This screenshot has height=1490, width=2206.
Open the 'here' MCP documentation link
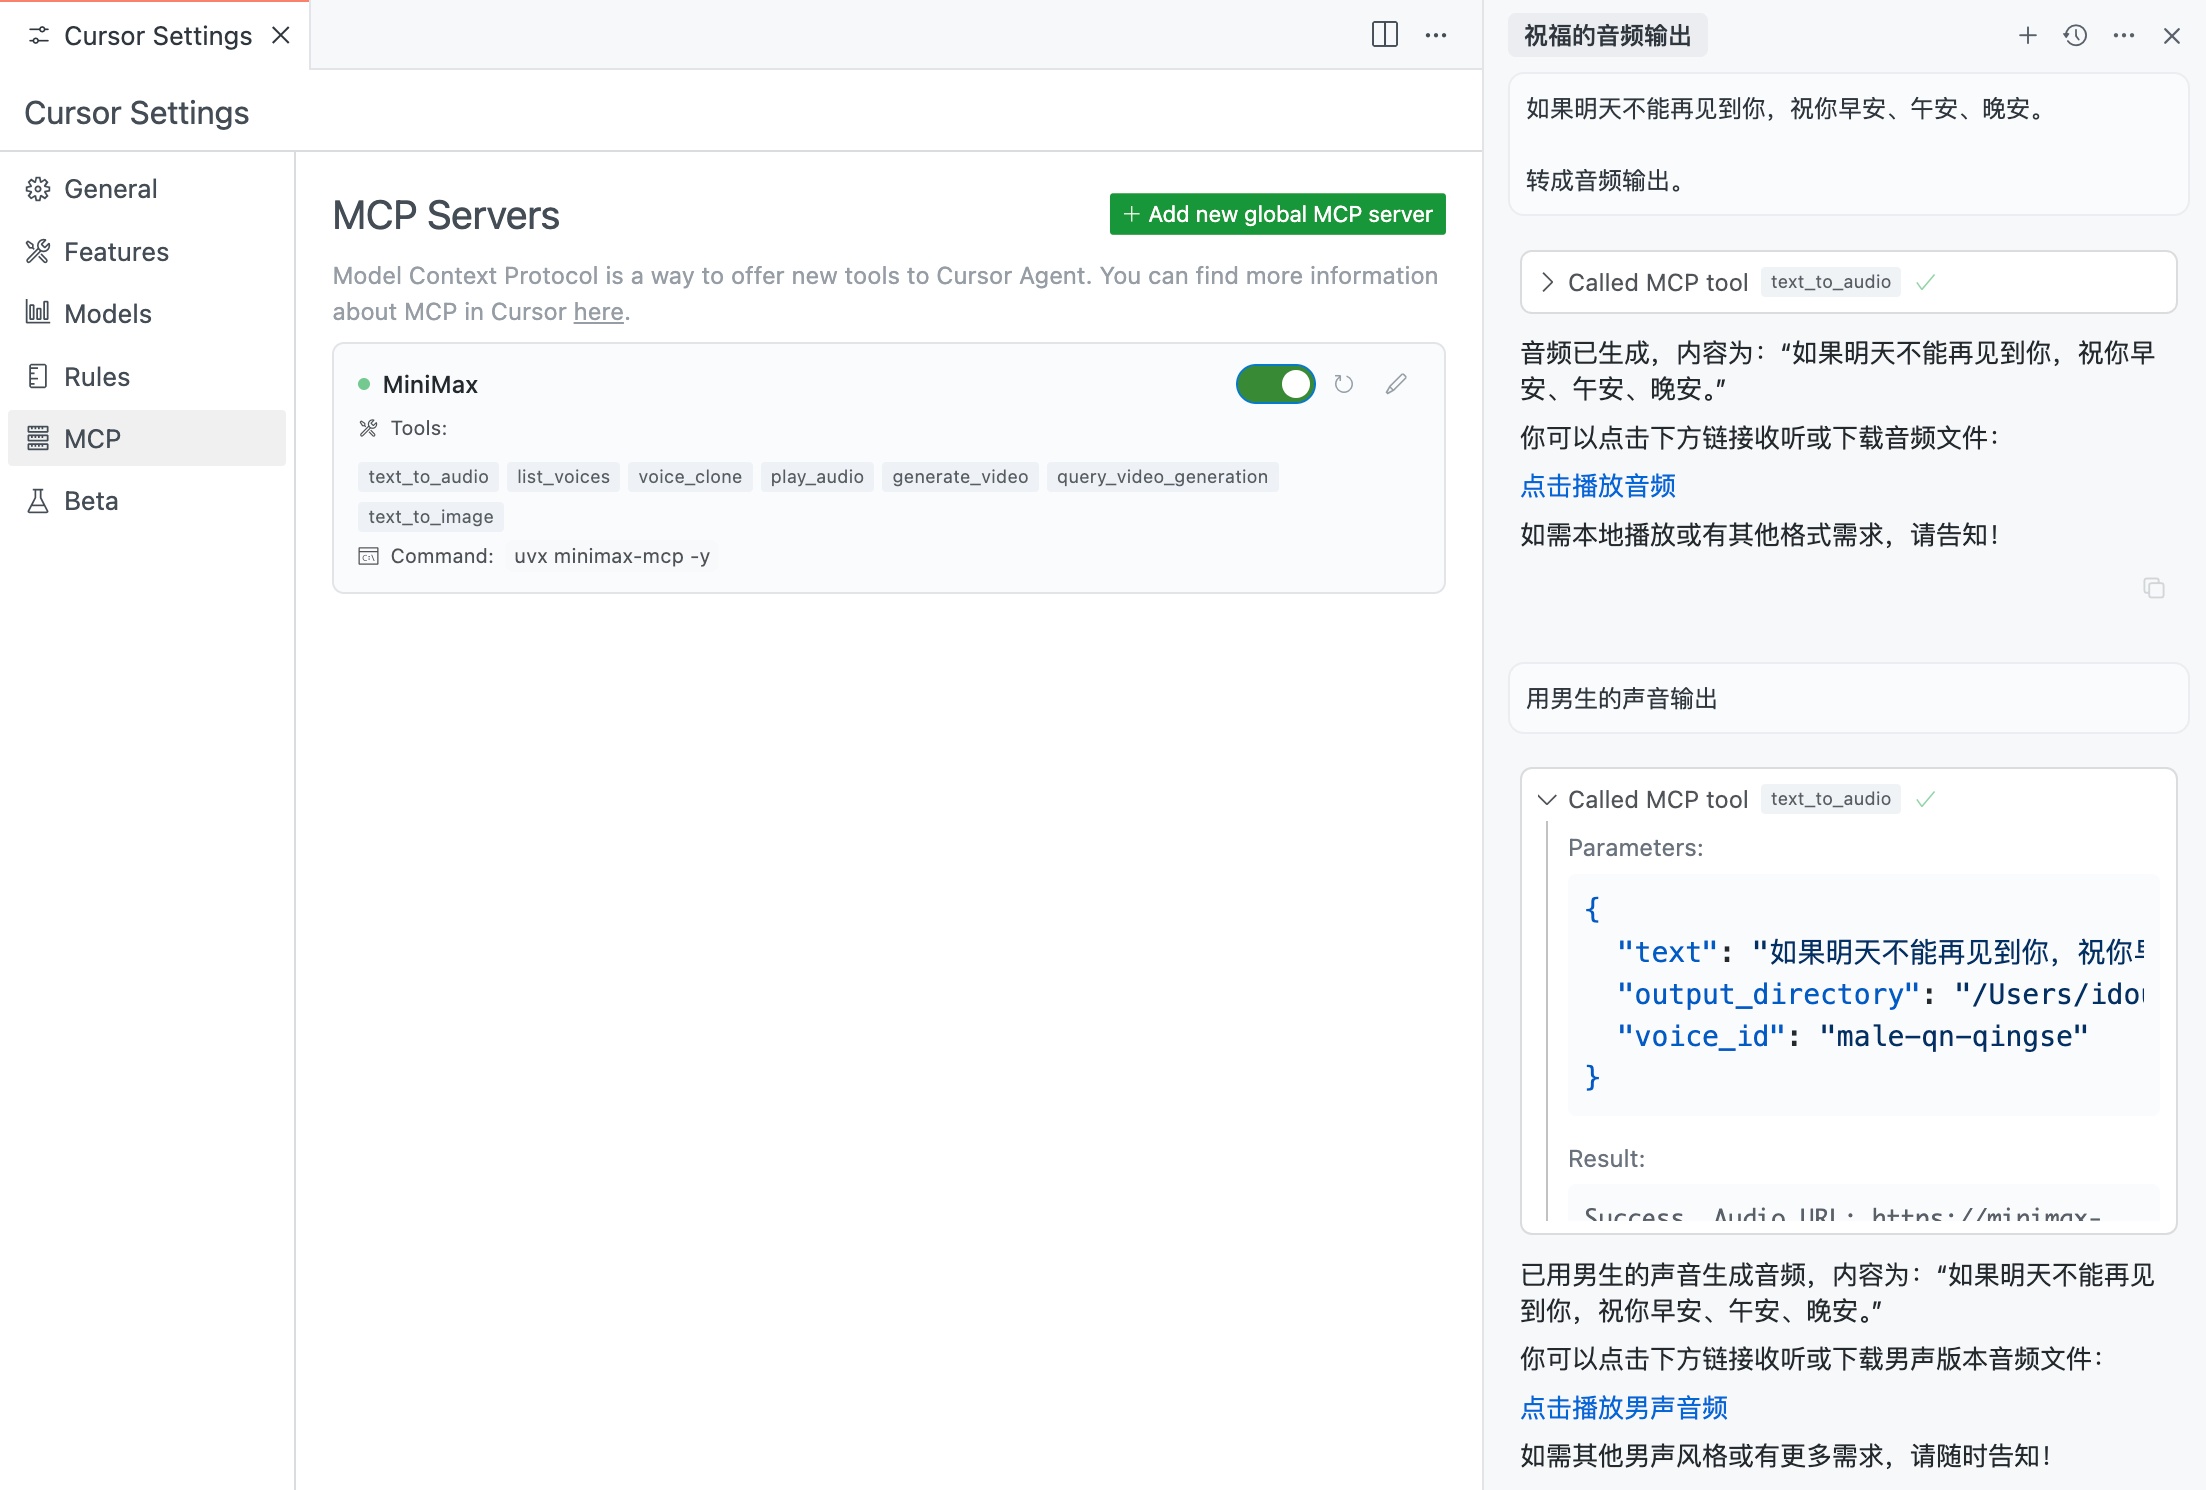click(x=598, y=312)
